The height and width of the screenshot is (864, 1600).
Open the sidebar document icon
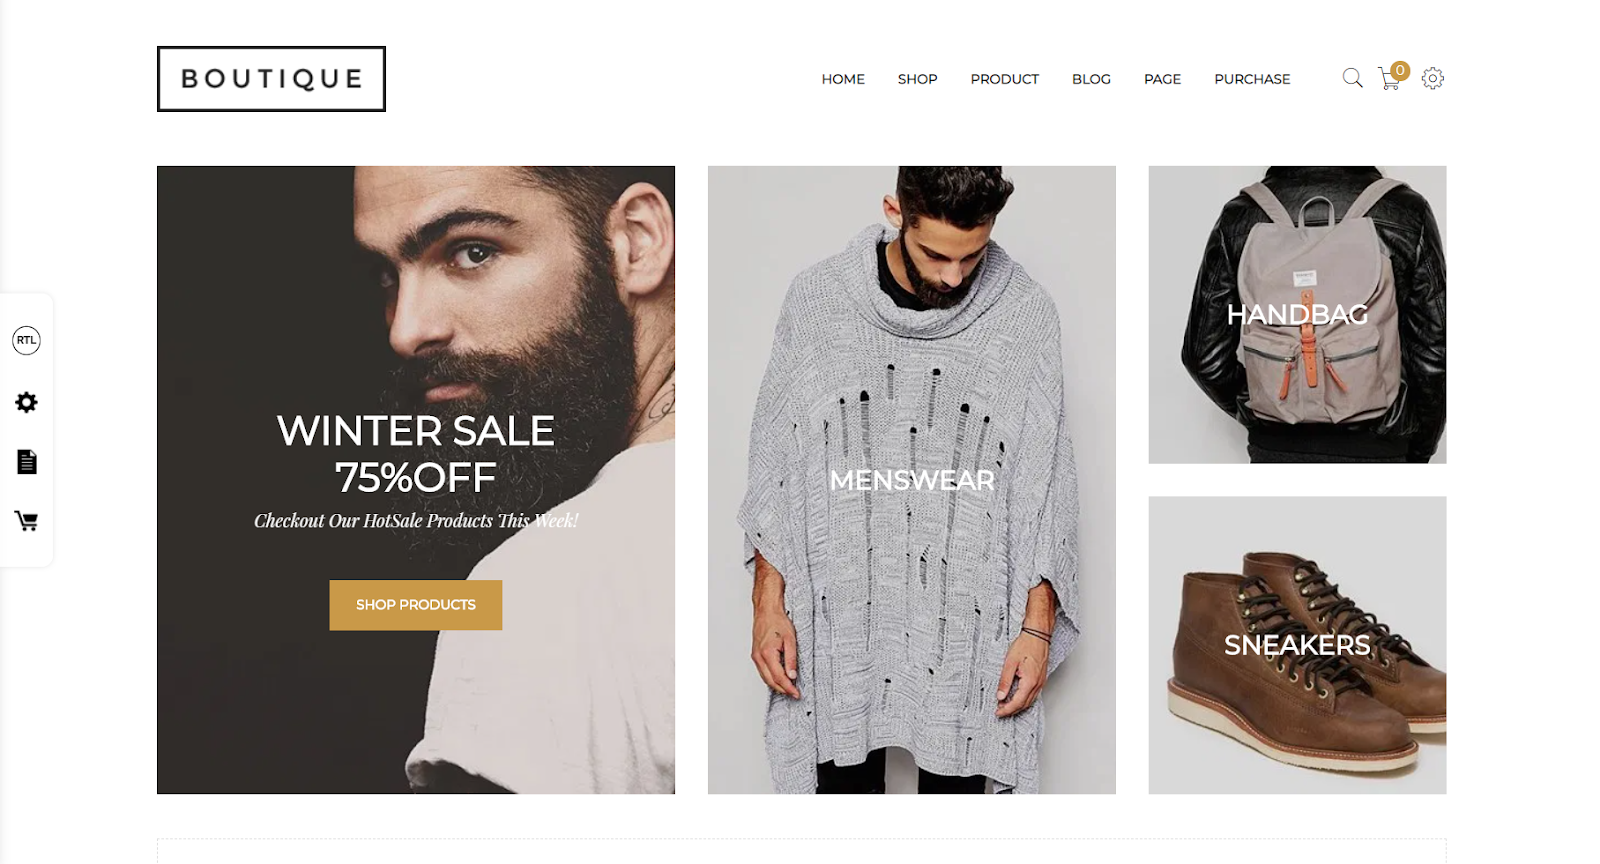point(27,462)
